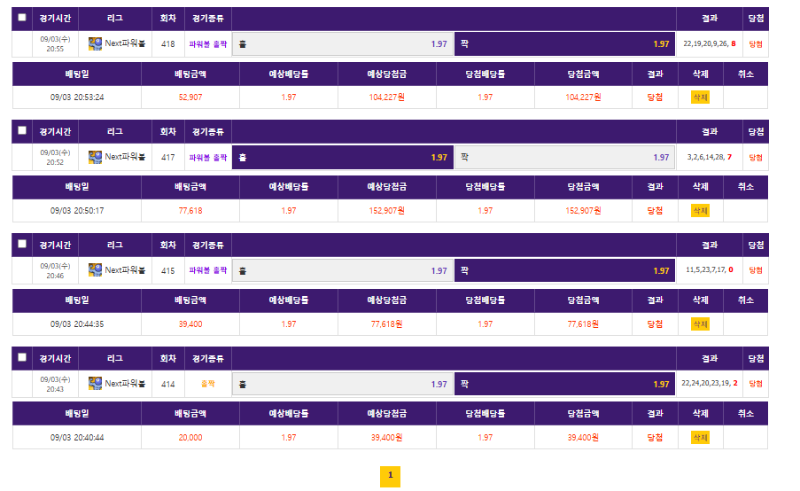Select the gray 짝 1.97 option in round 417
800x491 pixels.
(565, 158)
